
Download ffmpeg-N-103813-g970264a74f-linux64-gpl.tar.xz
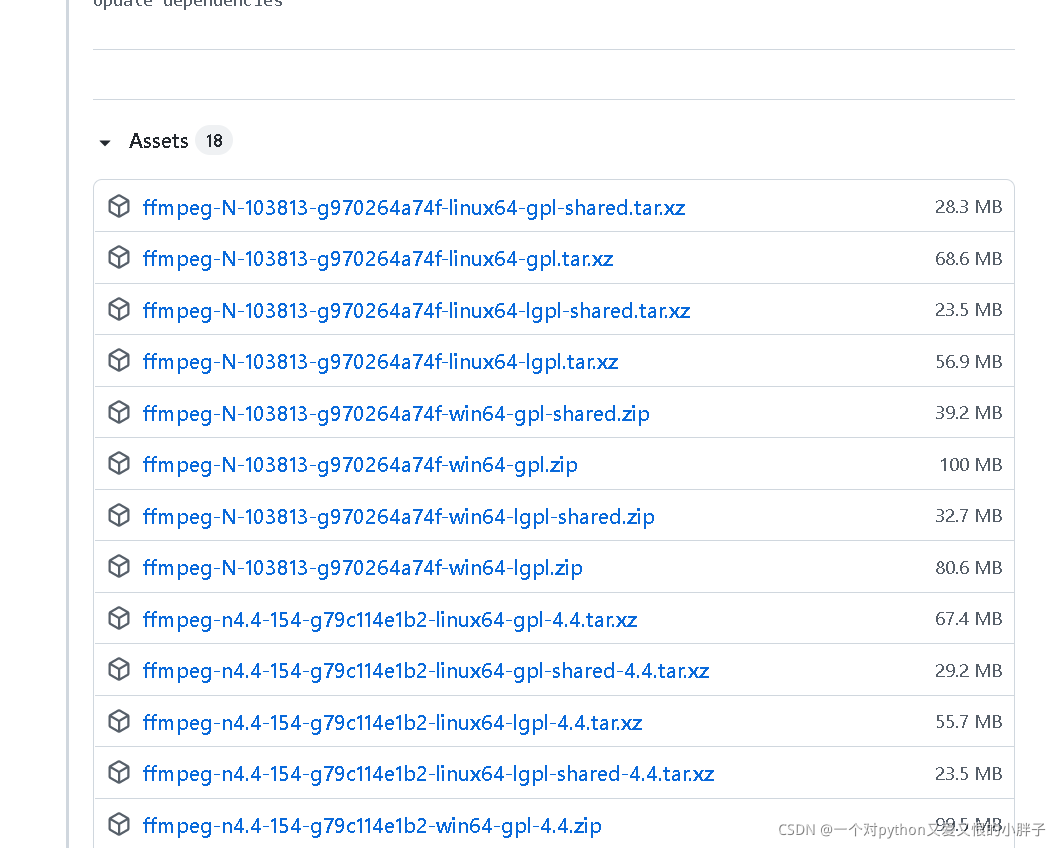(378, 259)
